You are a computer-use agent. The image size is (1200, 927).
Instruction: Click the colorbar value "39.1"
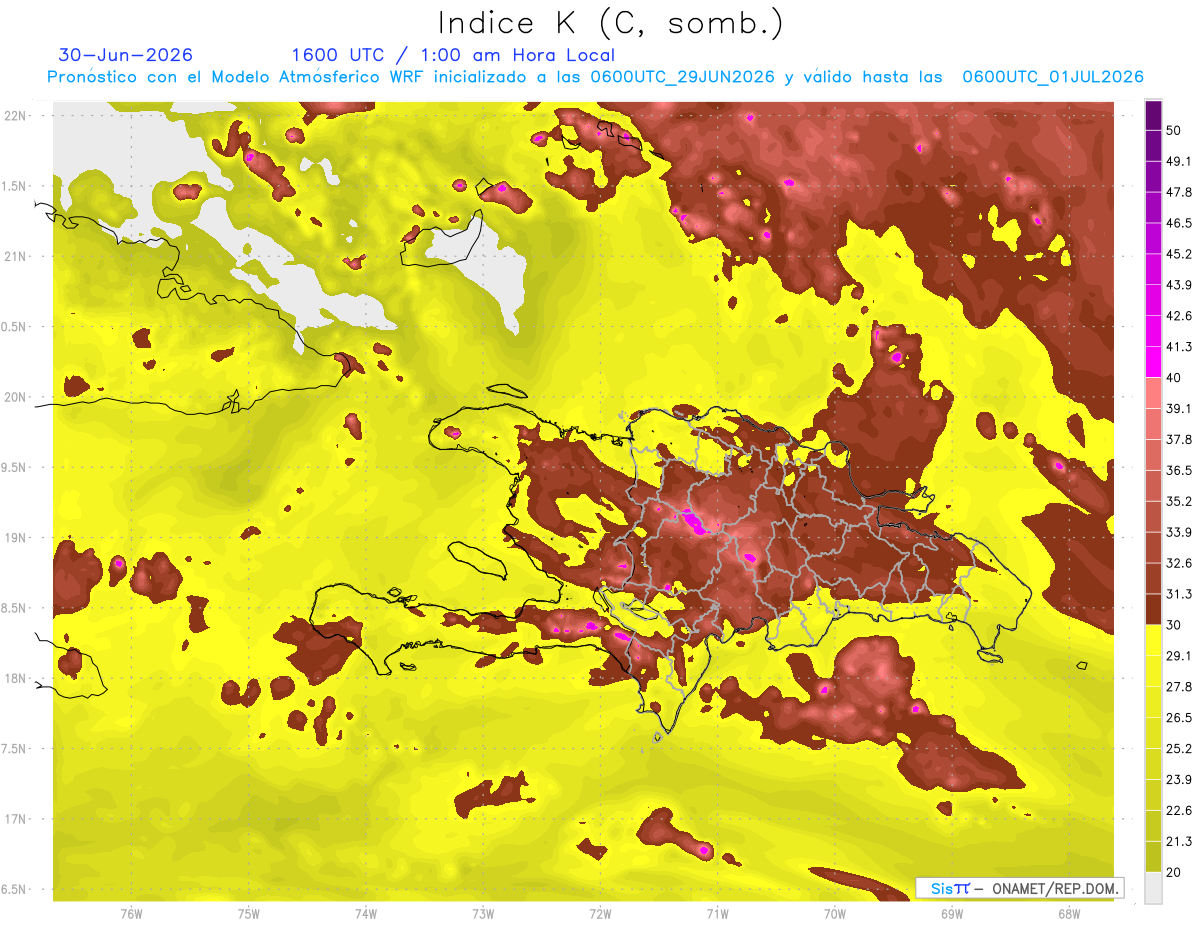1179,409
